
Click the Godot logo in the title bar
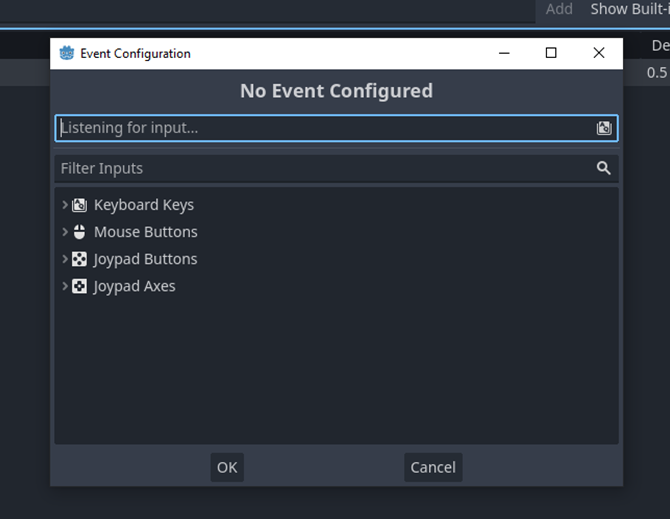tap(67, 54)
